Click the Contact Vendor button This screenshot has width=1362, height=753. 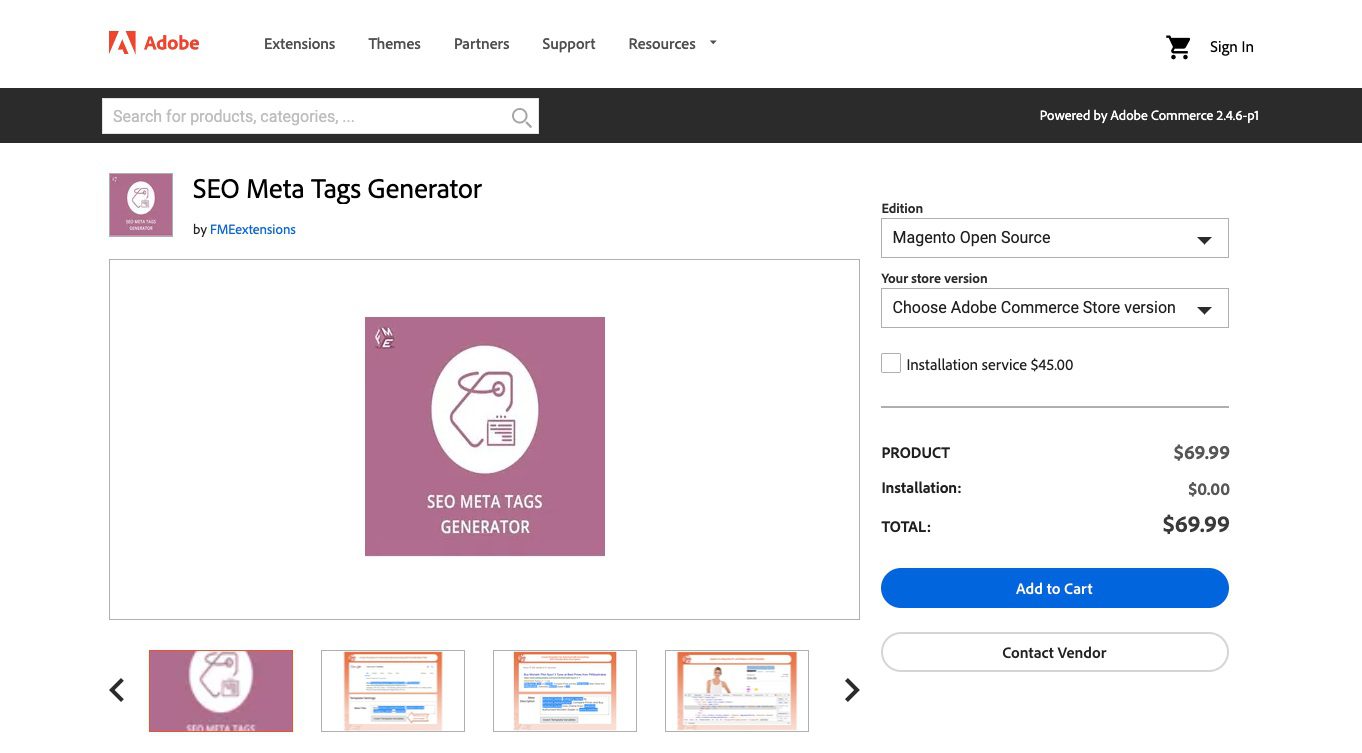point(1054,652)
